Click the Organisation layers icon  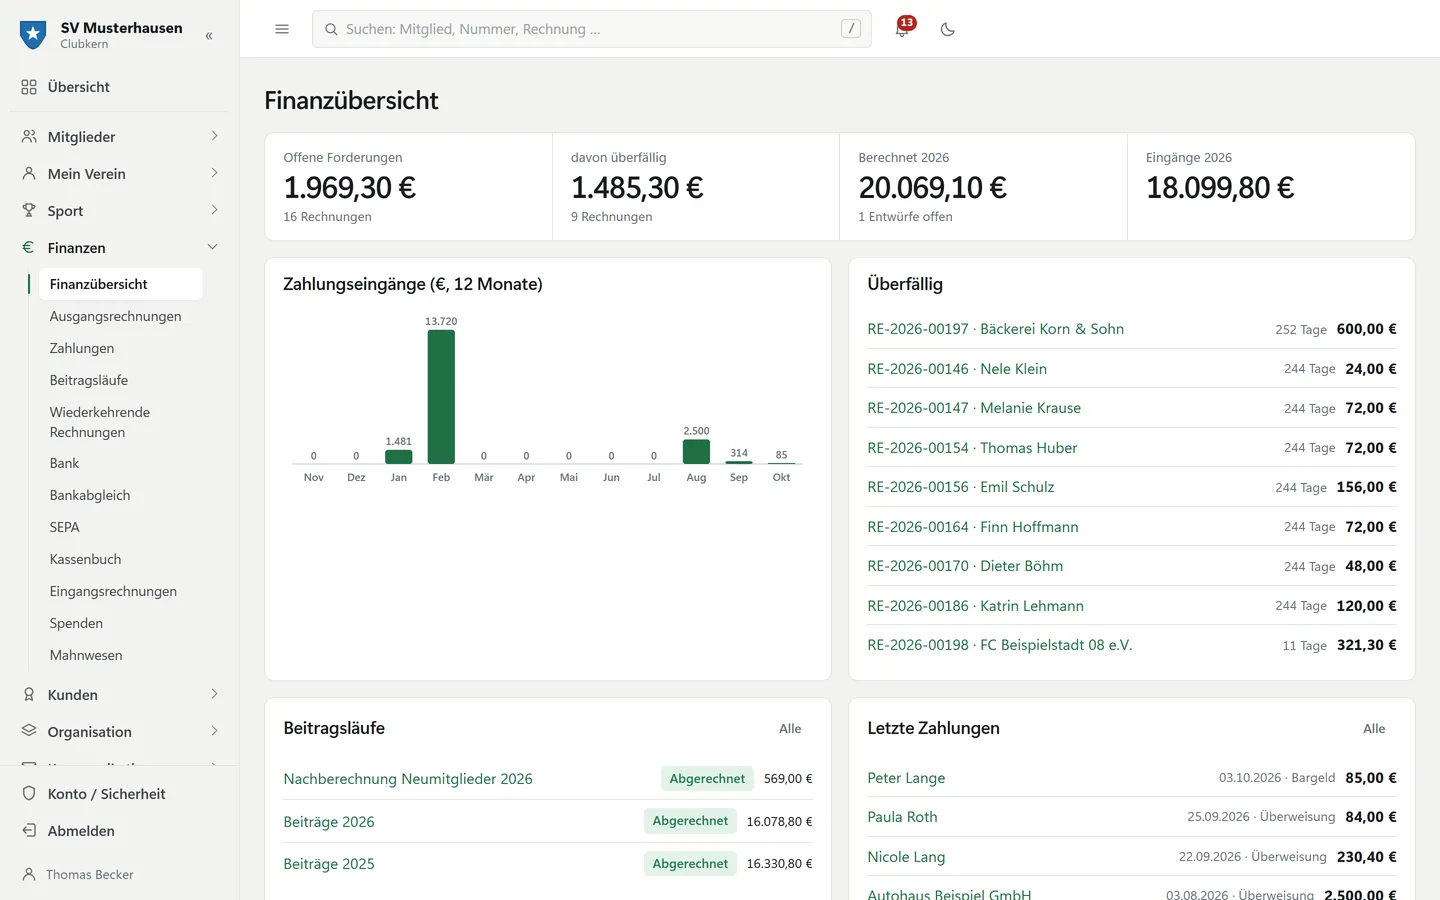coord(29,731)
